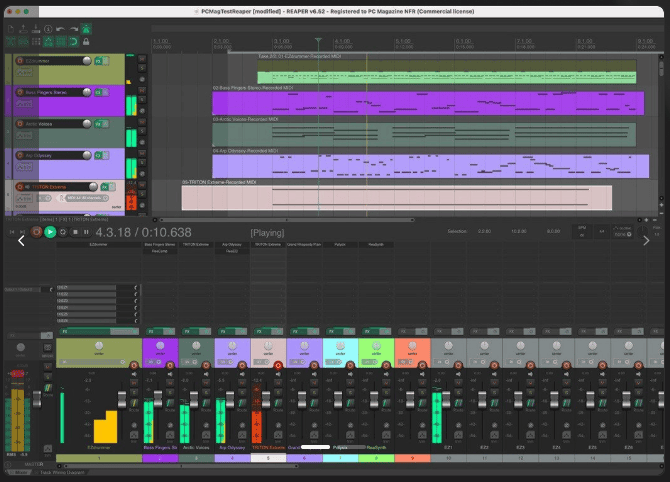Click the time signature field in transport
This screenshot has height=482, width=670.
point(602,232)
